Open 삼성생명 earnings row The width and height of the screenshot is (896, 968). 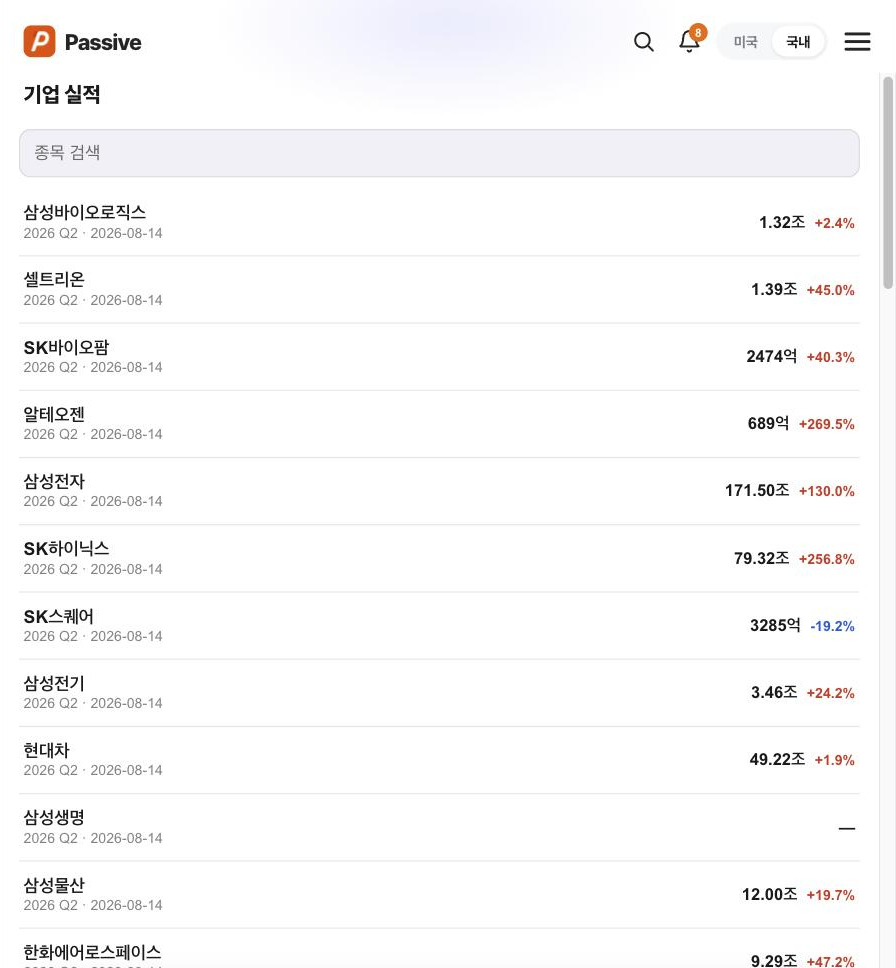point(439,827)
